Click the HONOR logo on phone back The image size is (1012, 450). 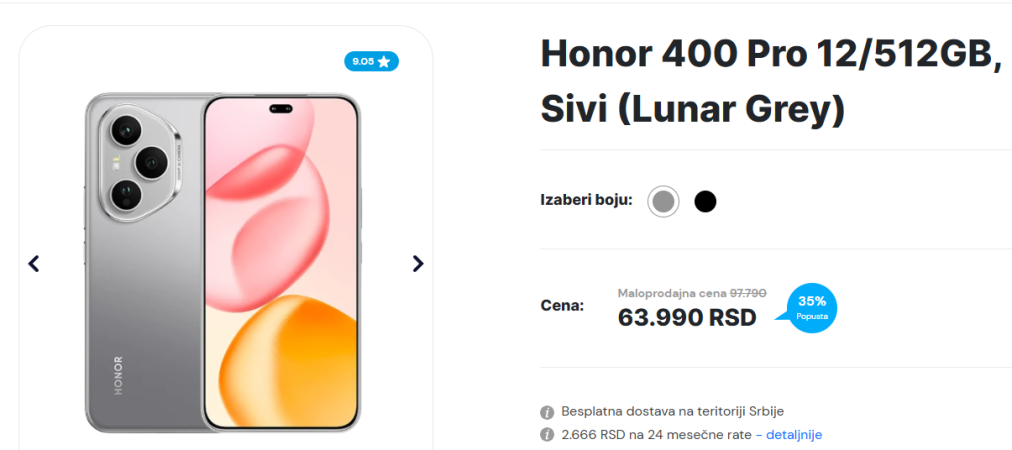pos(118,375)
